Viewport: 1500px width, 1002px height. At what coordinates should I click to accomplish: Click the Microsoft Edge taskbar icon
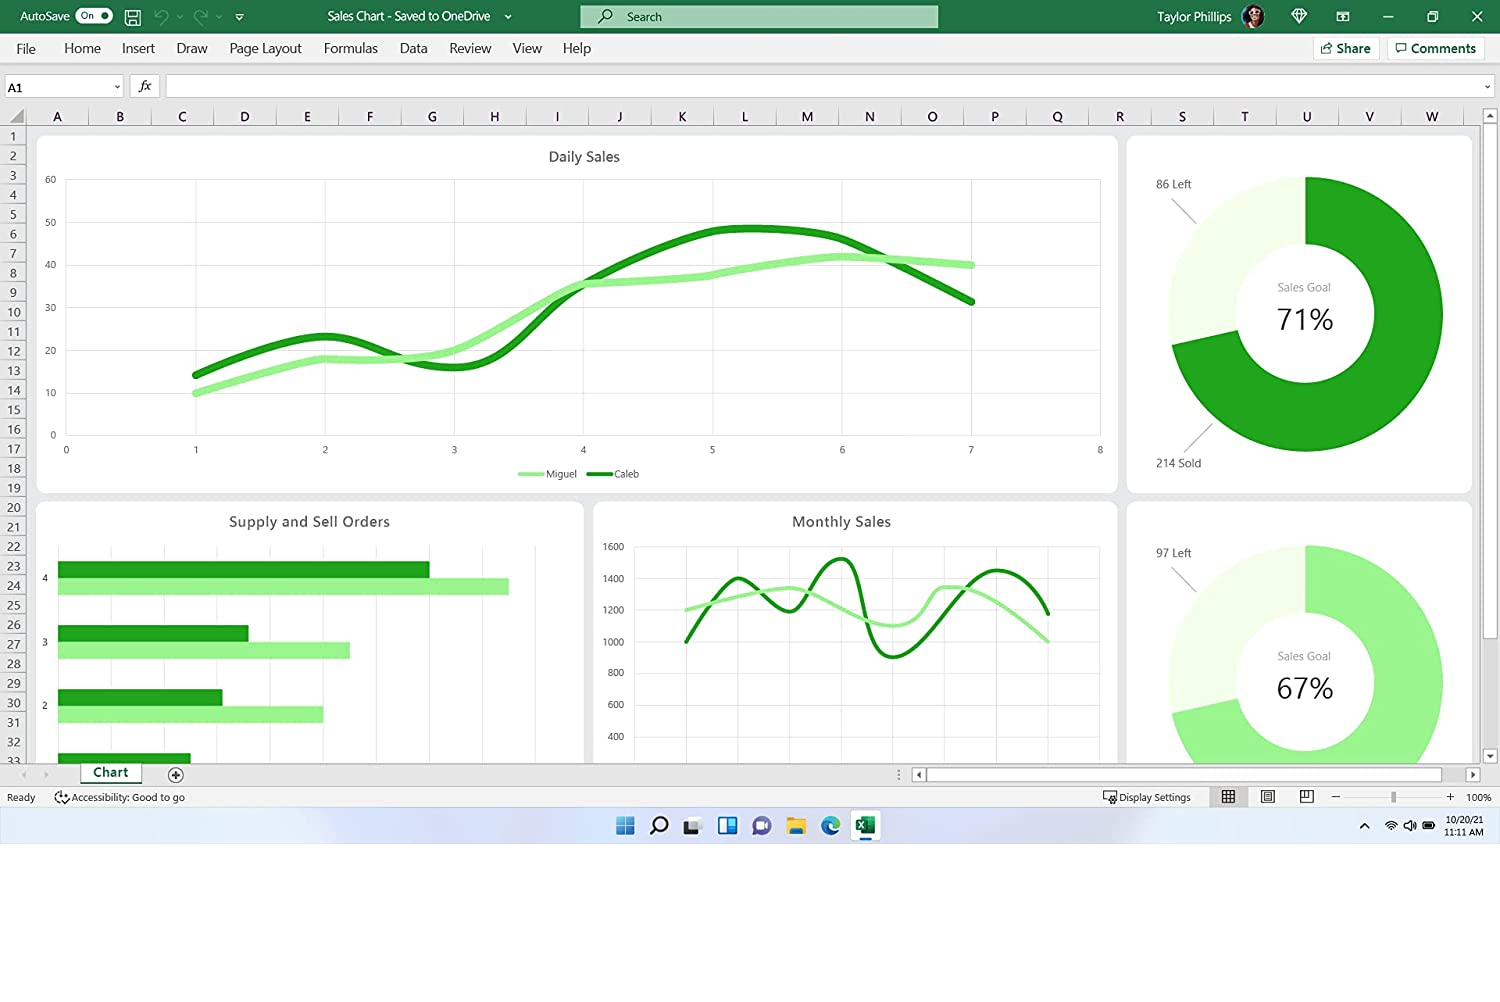830,825
